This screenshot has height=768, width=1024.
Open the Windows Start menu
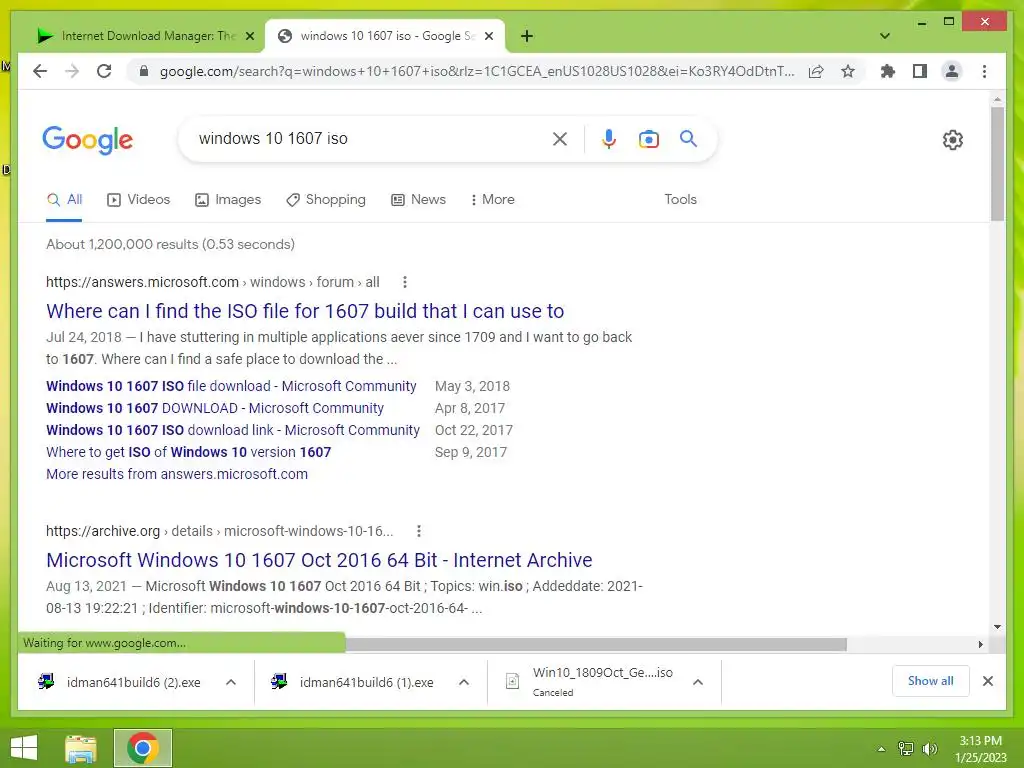click(24, 748)
